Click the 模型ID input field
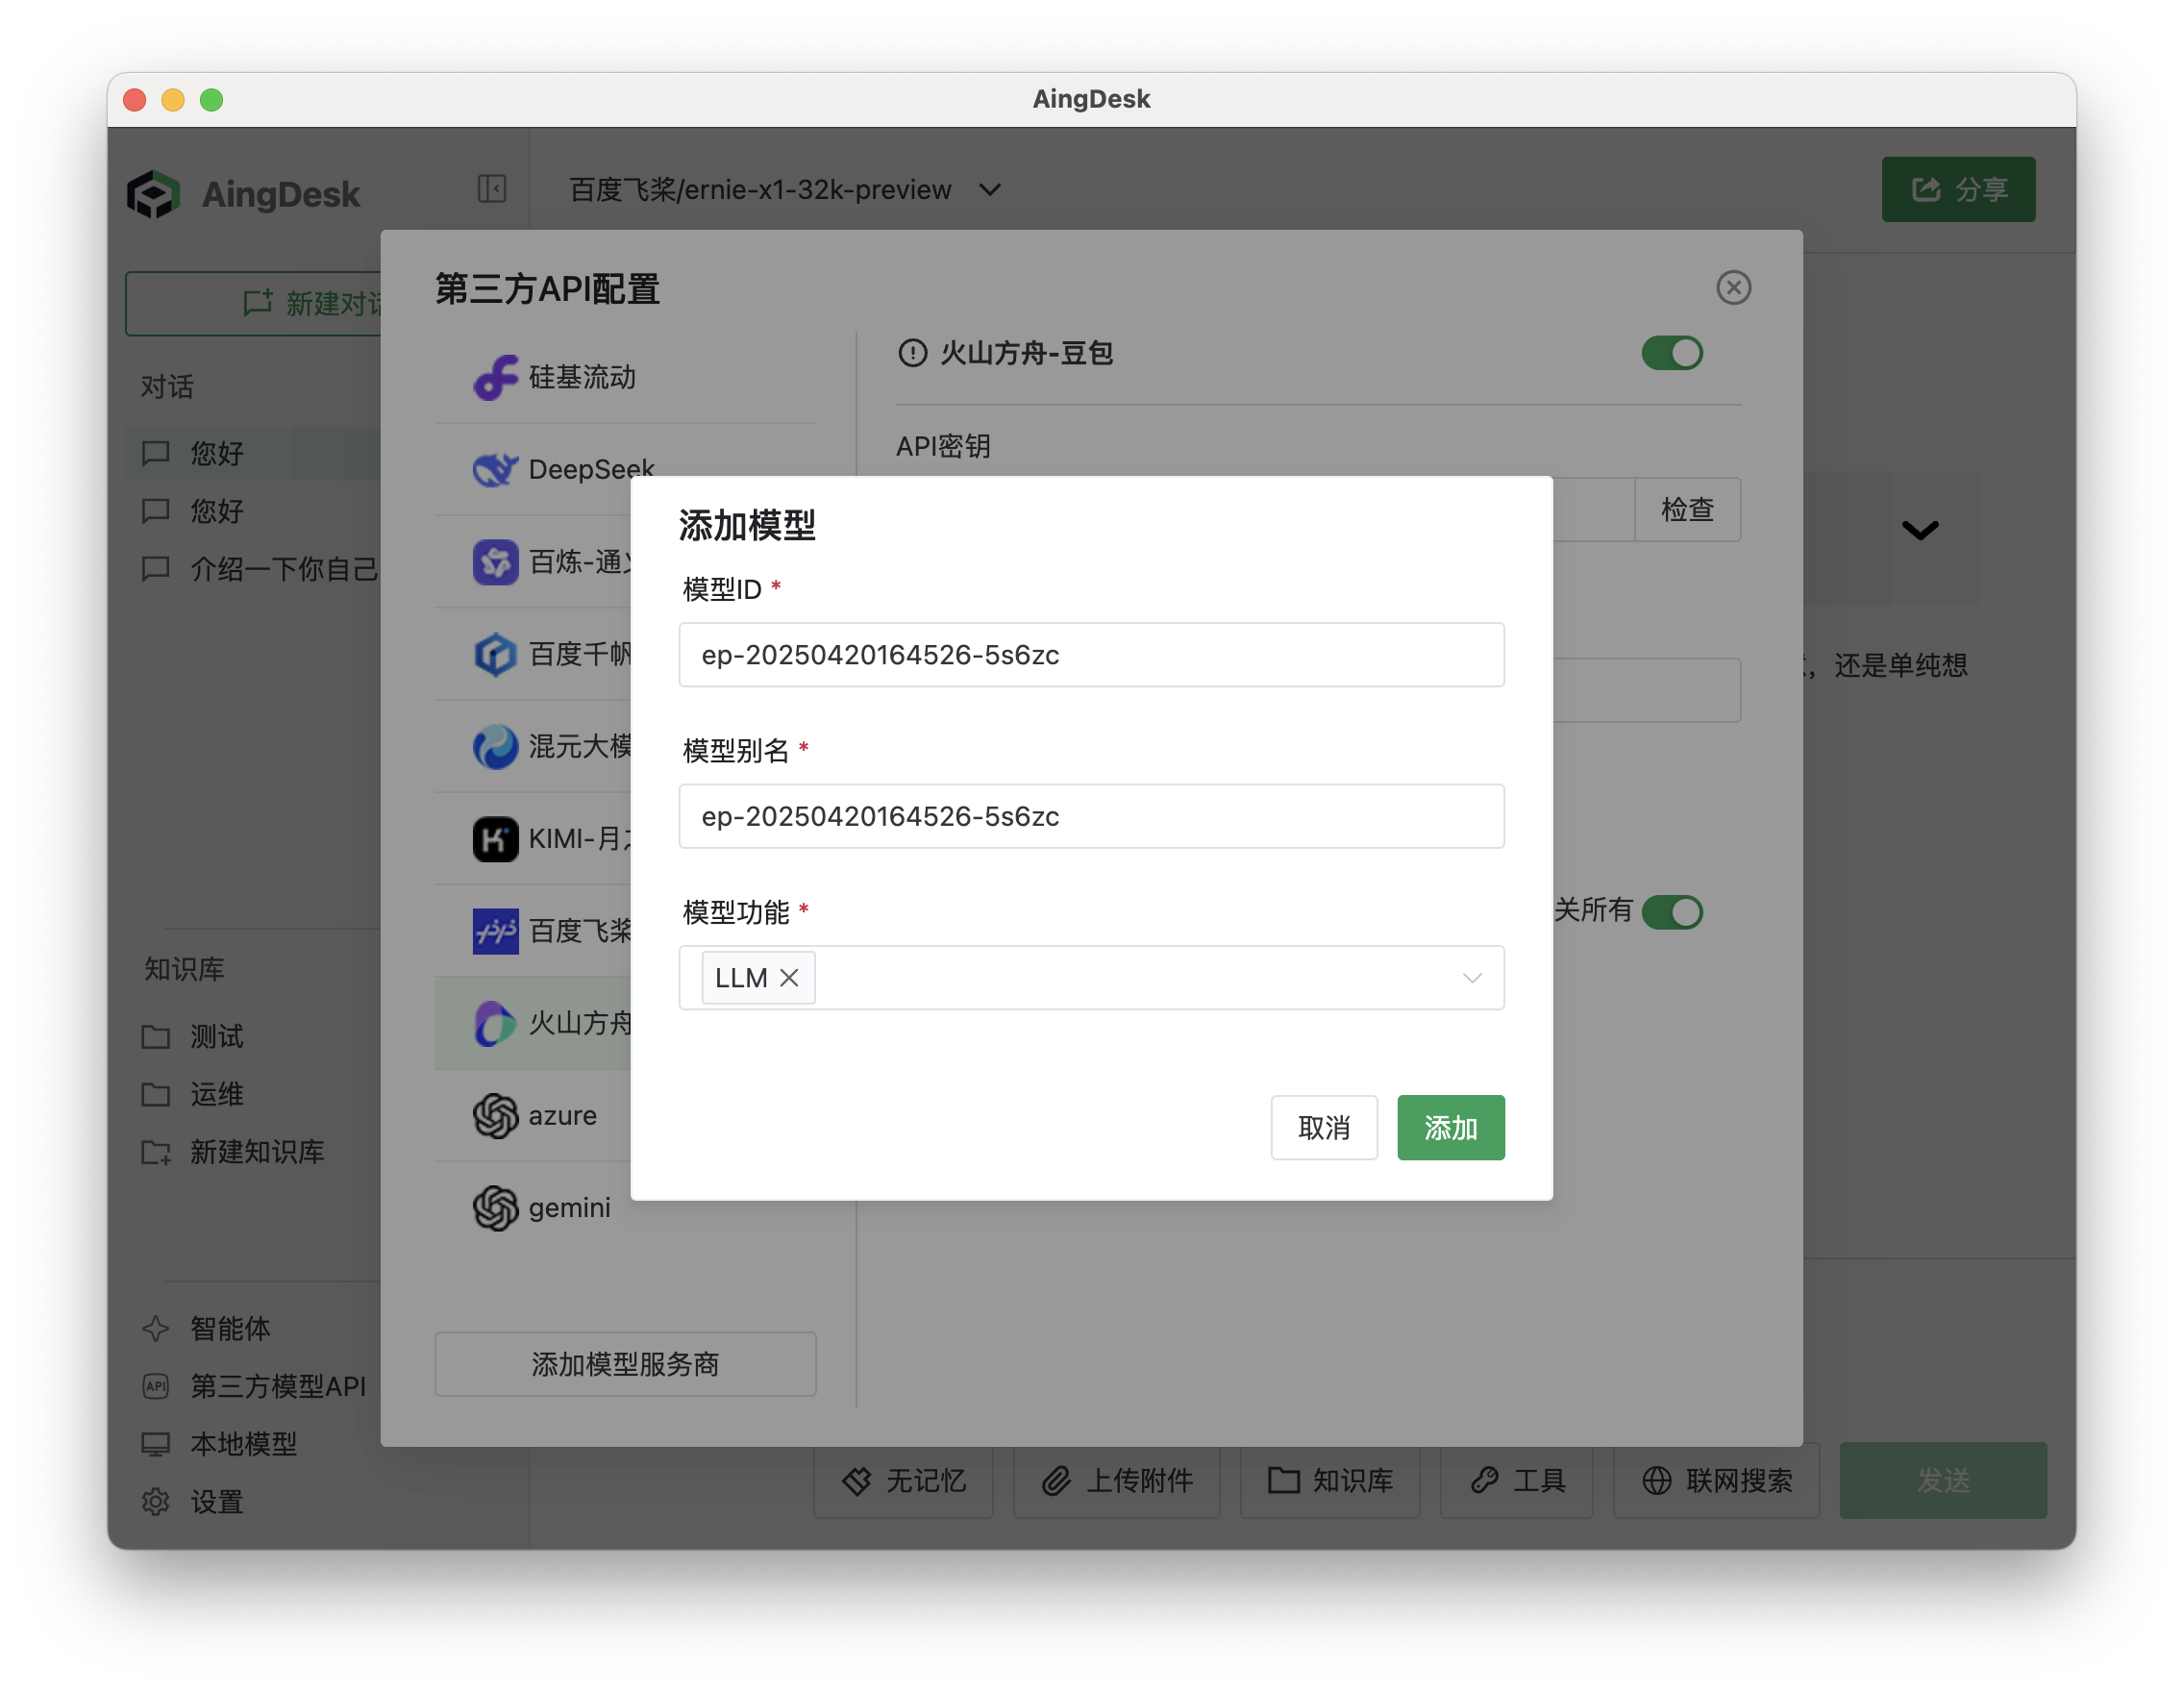 click(1090, 655)
